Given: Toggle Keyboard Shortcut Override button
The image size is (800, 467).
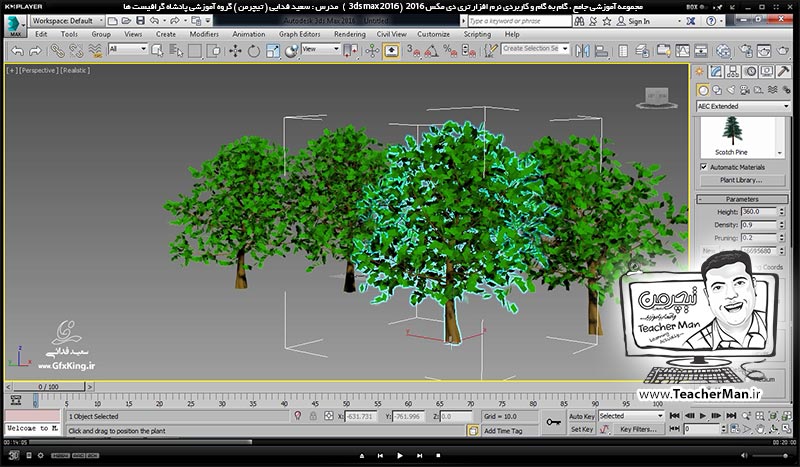Looking at the screenshot, I should click(x=391, y=51).
